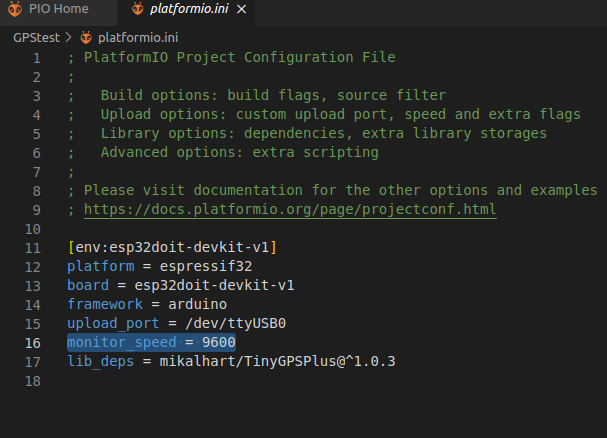Click line number 11 in the gutter
Screen dimensions: 607x438
(33, 247)
